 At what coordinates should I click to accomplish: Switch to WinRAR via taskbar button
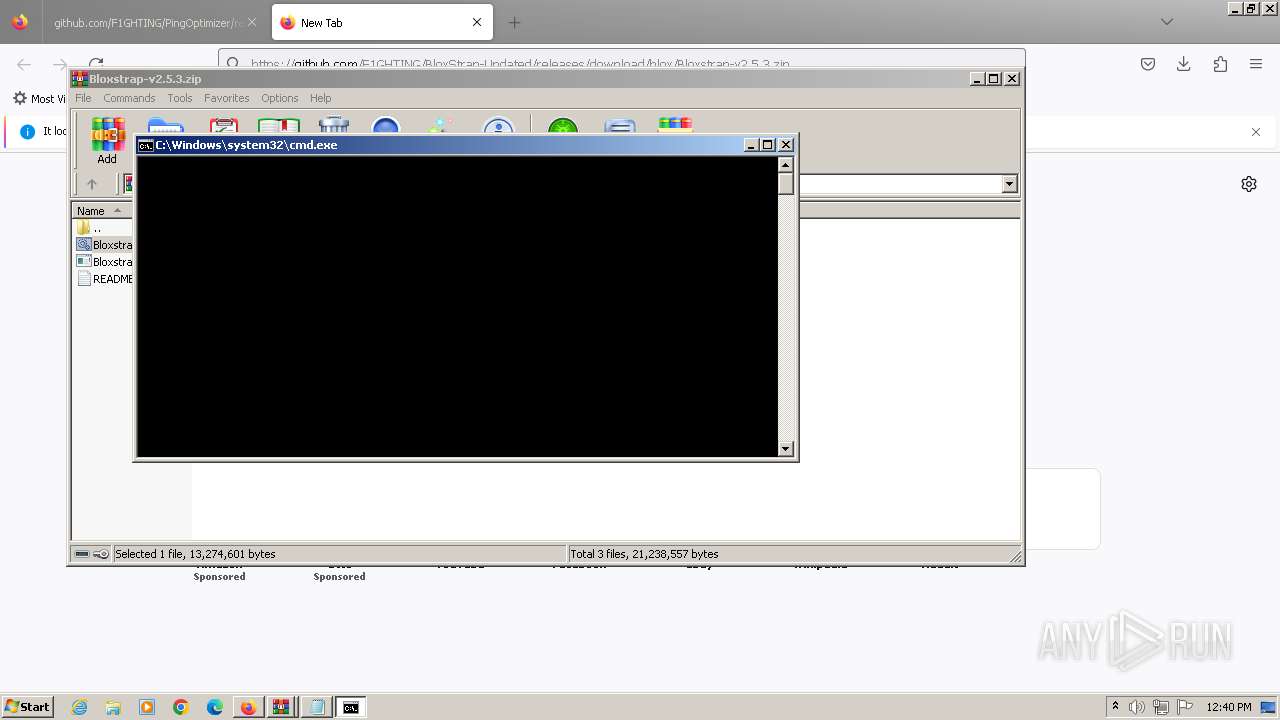coord(282,707)
